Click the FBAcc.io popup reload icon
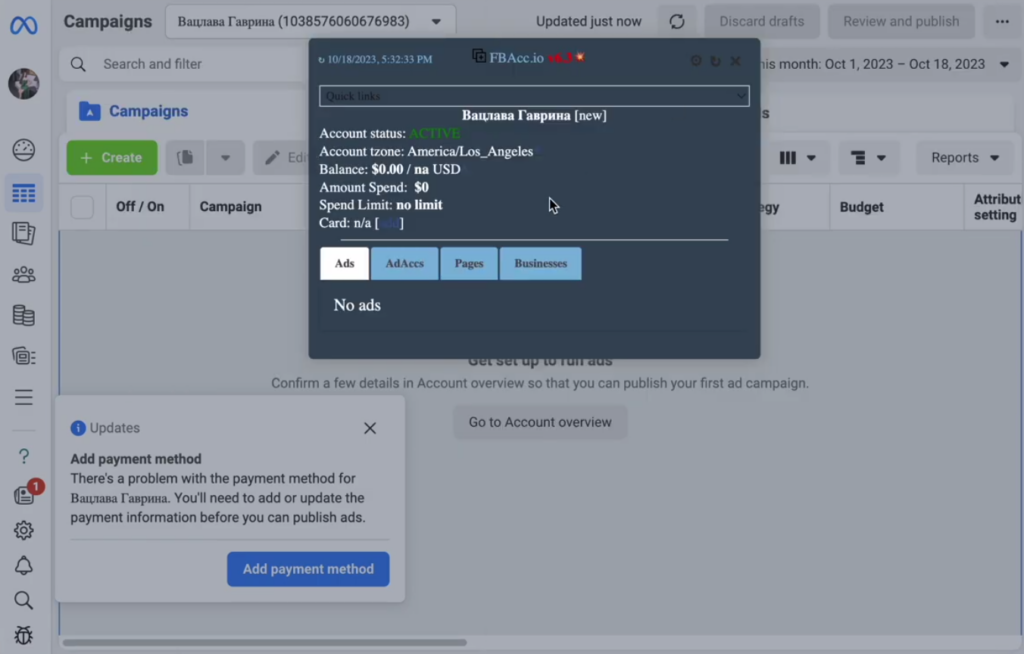The width and height of the screenshot is (1024, 654). pyautogui.click(x=715, y=61)
